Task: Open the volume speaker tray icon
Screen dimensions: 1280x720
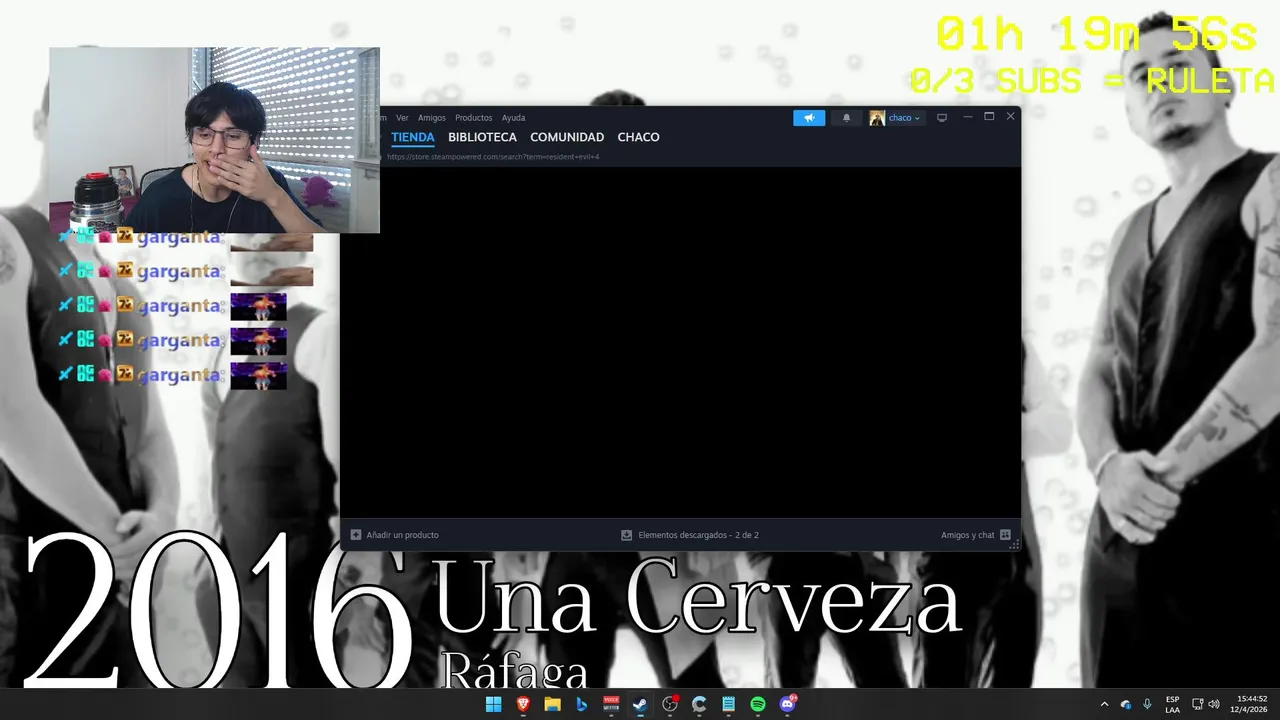Action: (1214, 704)
